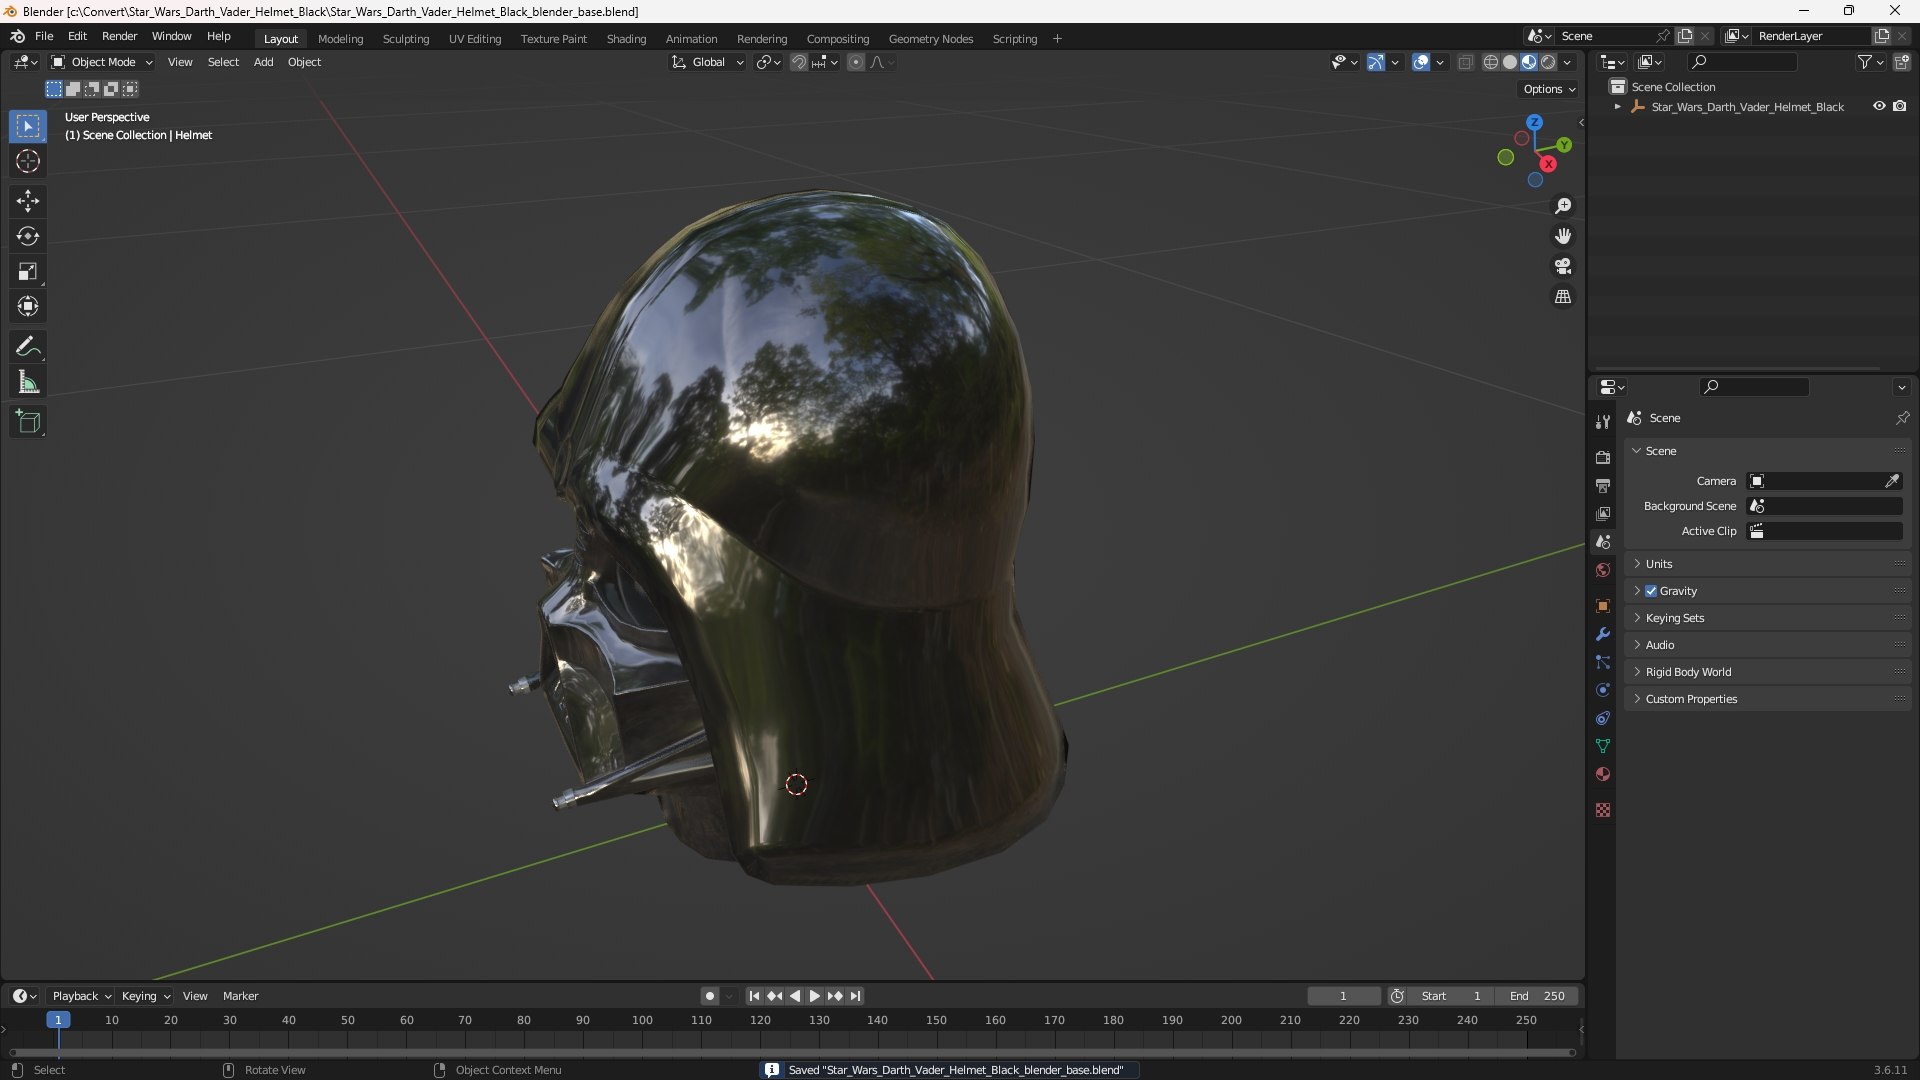Viewport: 1920px width, 1080px height.
Task: Select the Measure tool
Action: (28, 382)
